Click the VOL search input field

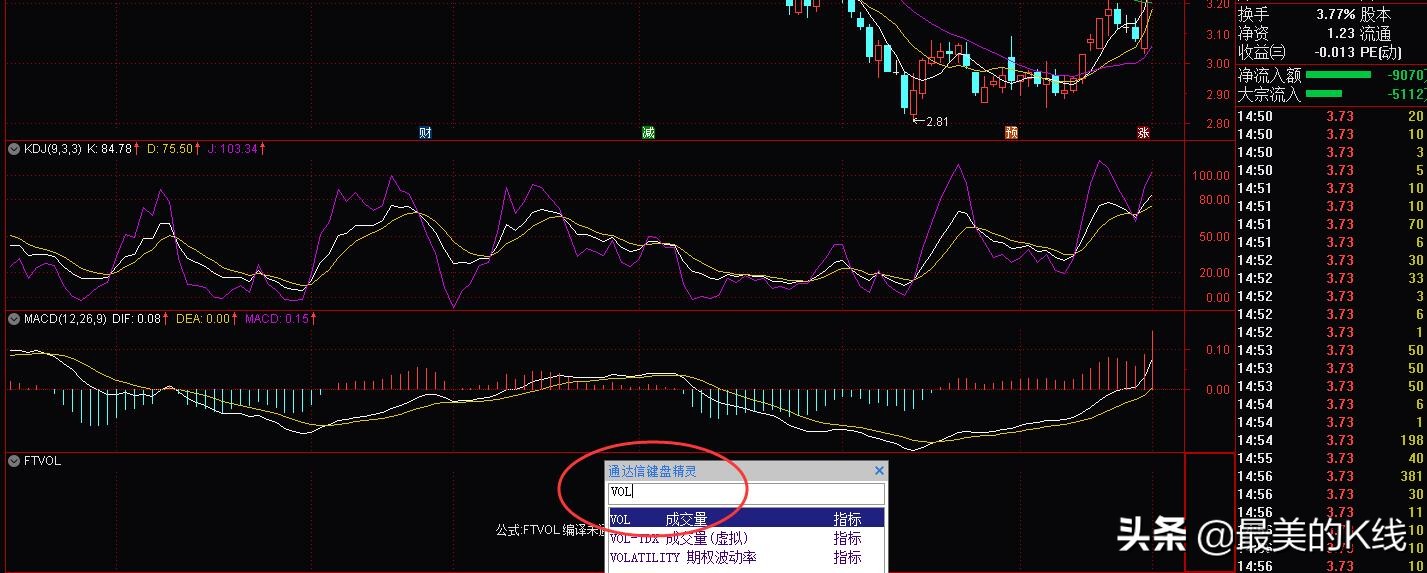pos(747,493)
